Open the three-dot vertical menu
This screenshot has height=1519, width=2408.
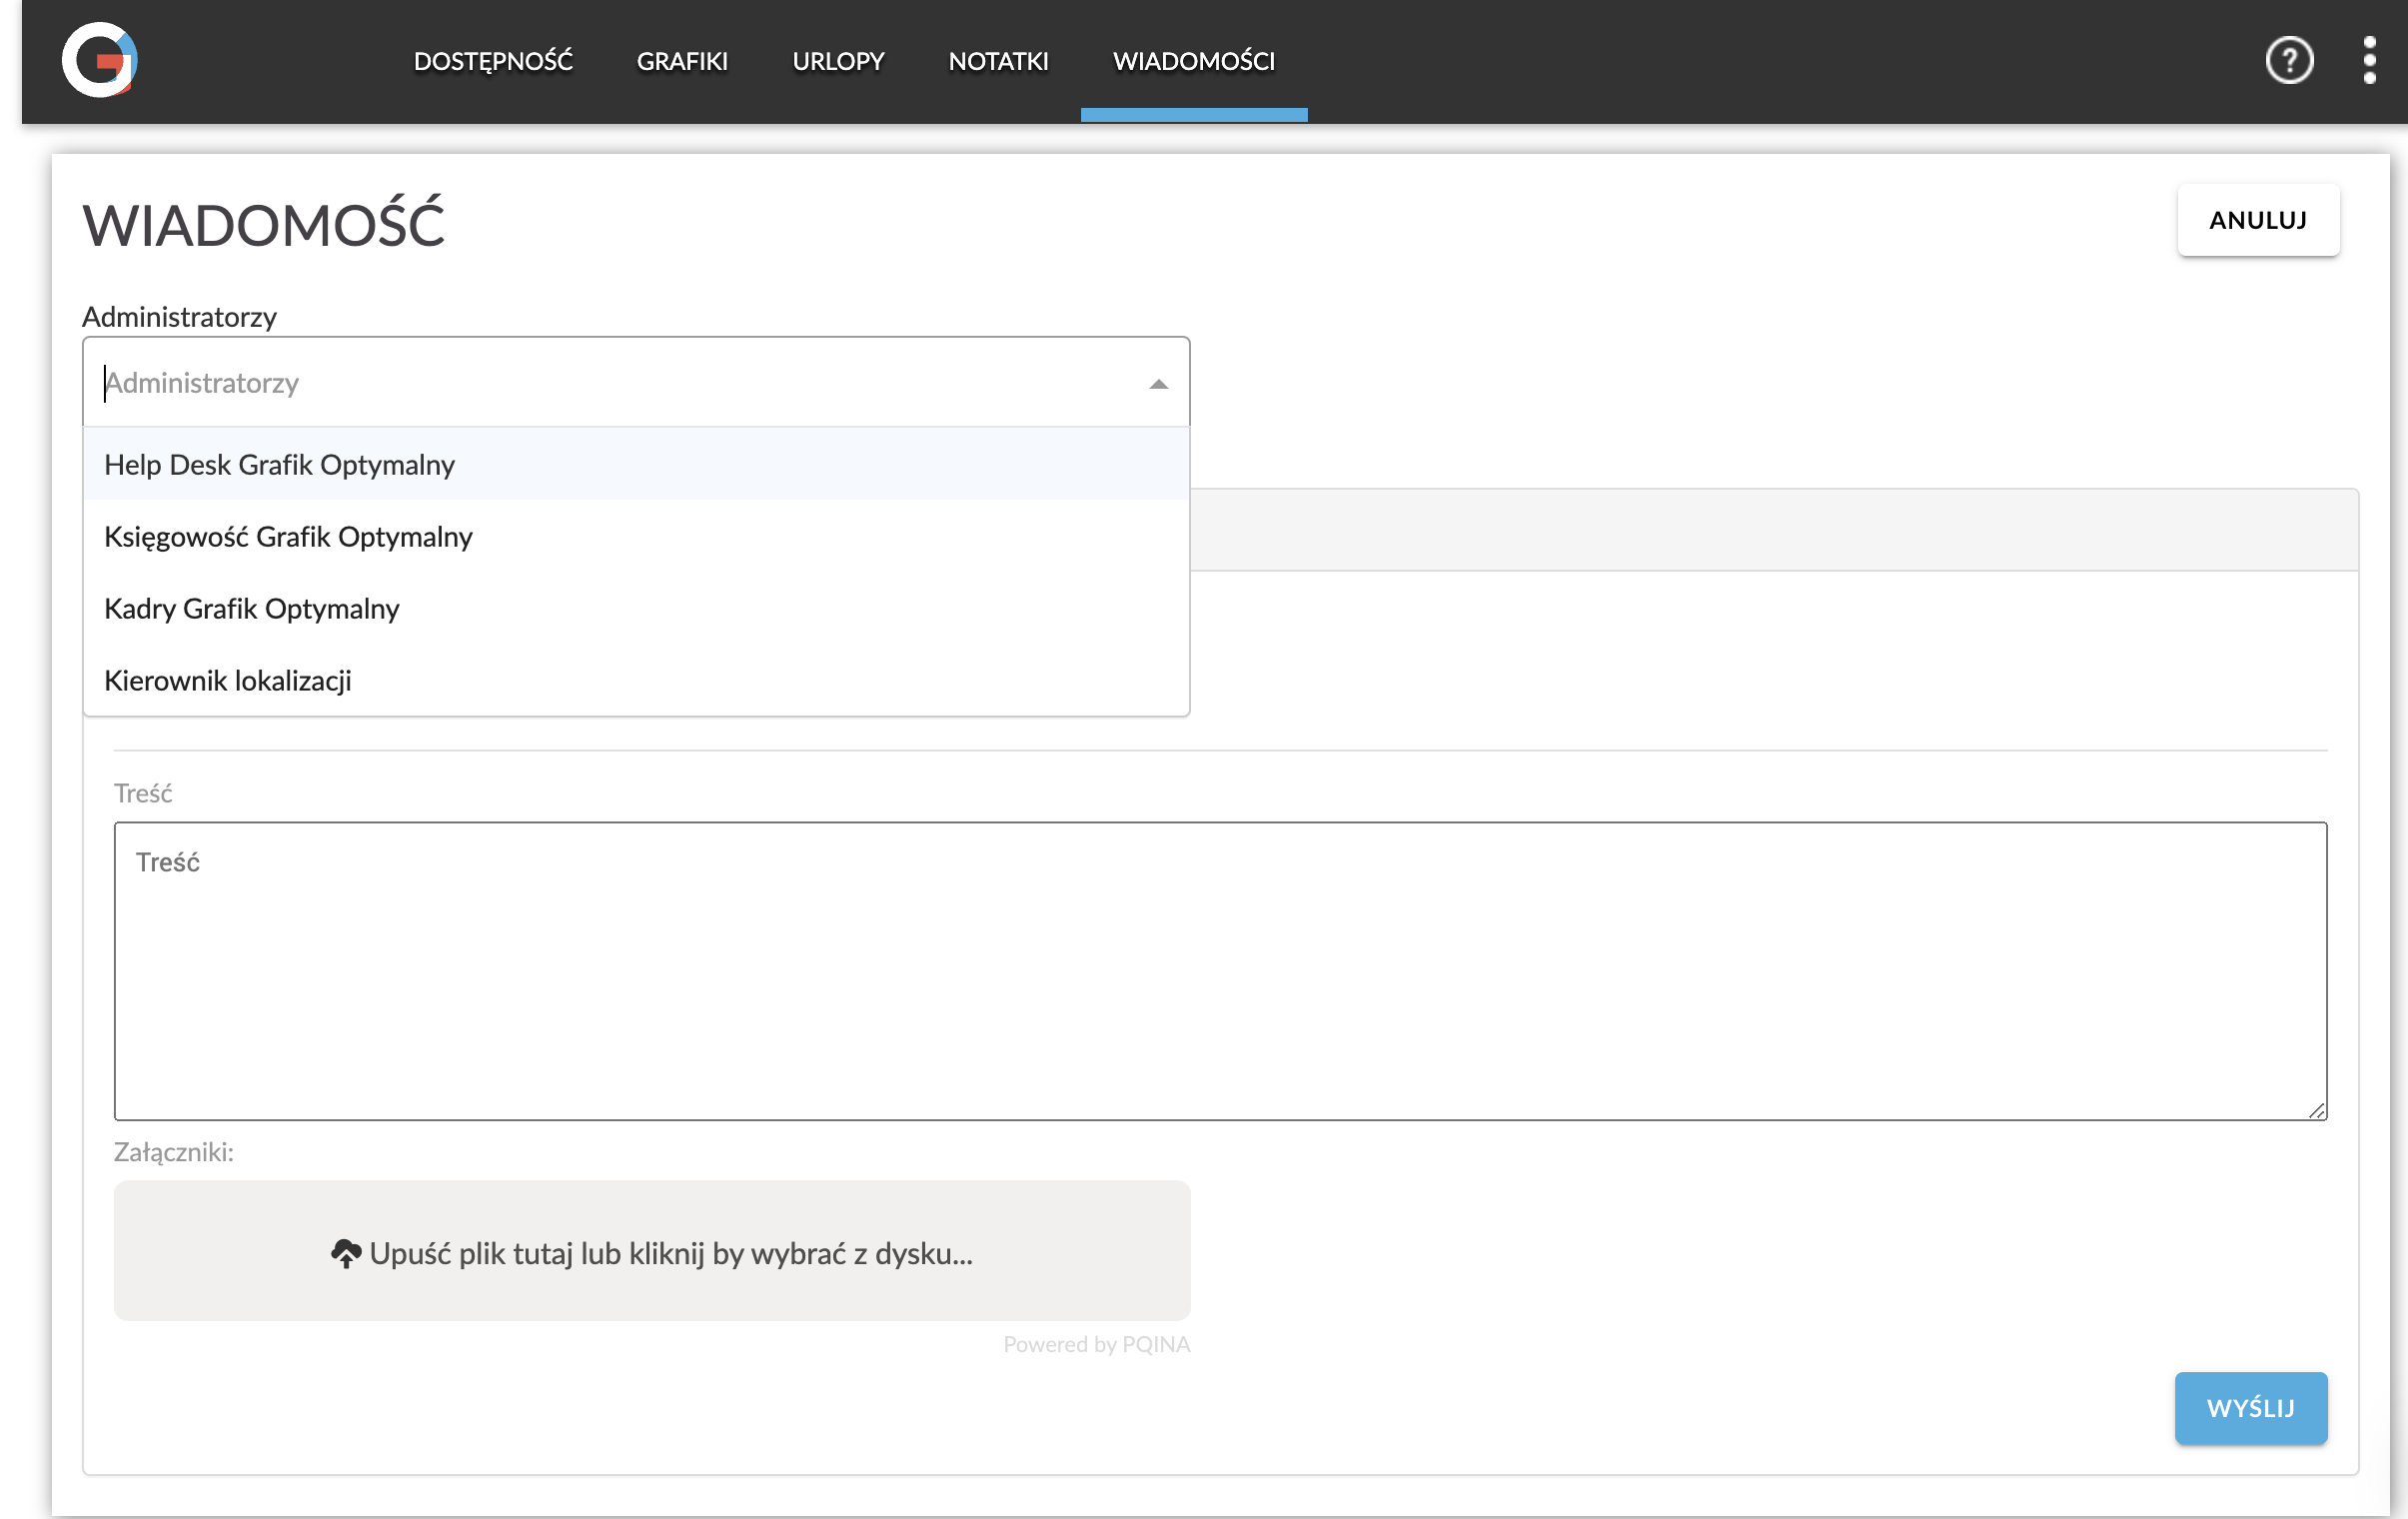coord(2369,61)
